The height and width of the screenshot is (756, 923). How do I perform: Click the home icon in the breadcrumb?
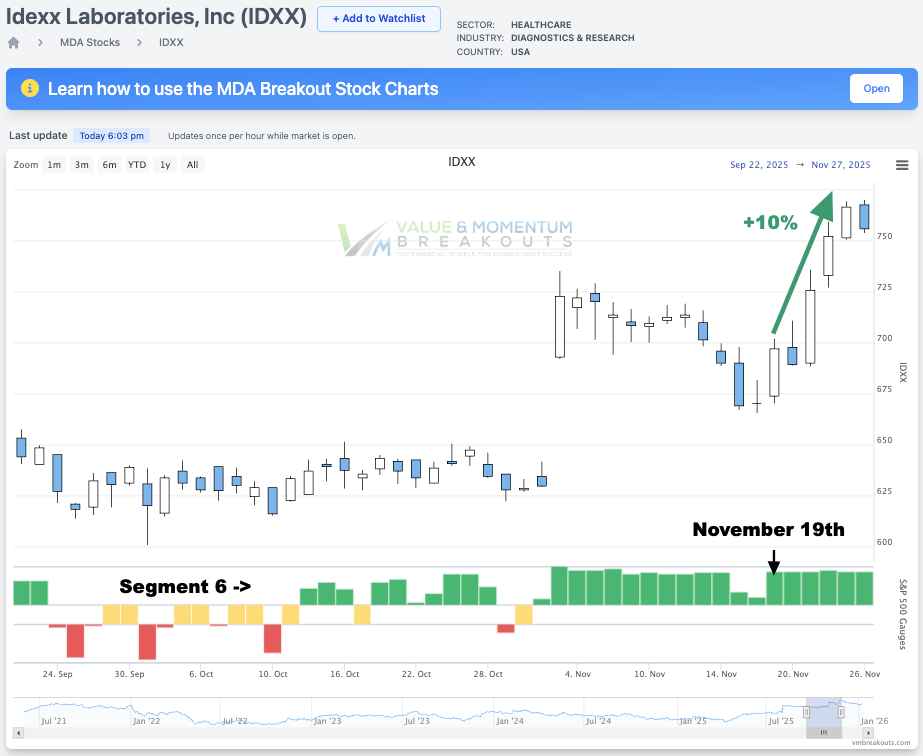(x=11, y=42)
